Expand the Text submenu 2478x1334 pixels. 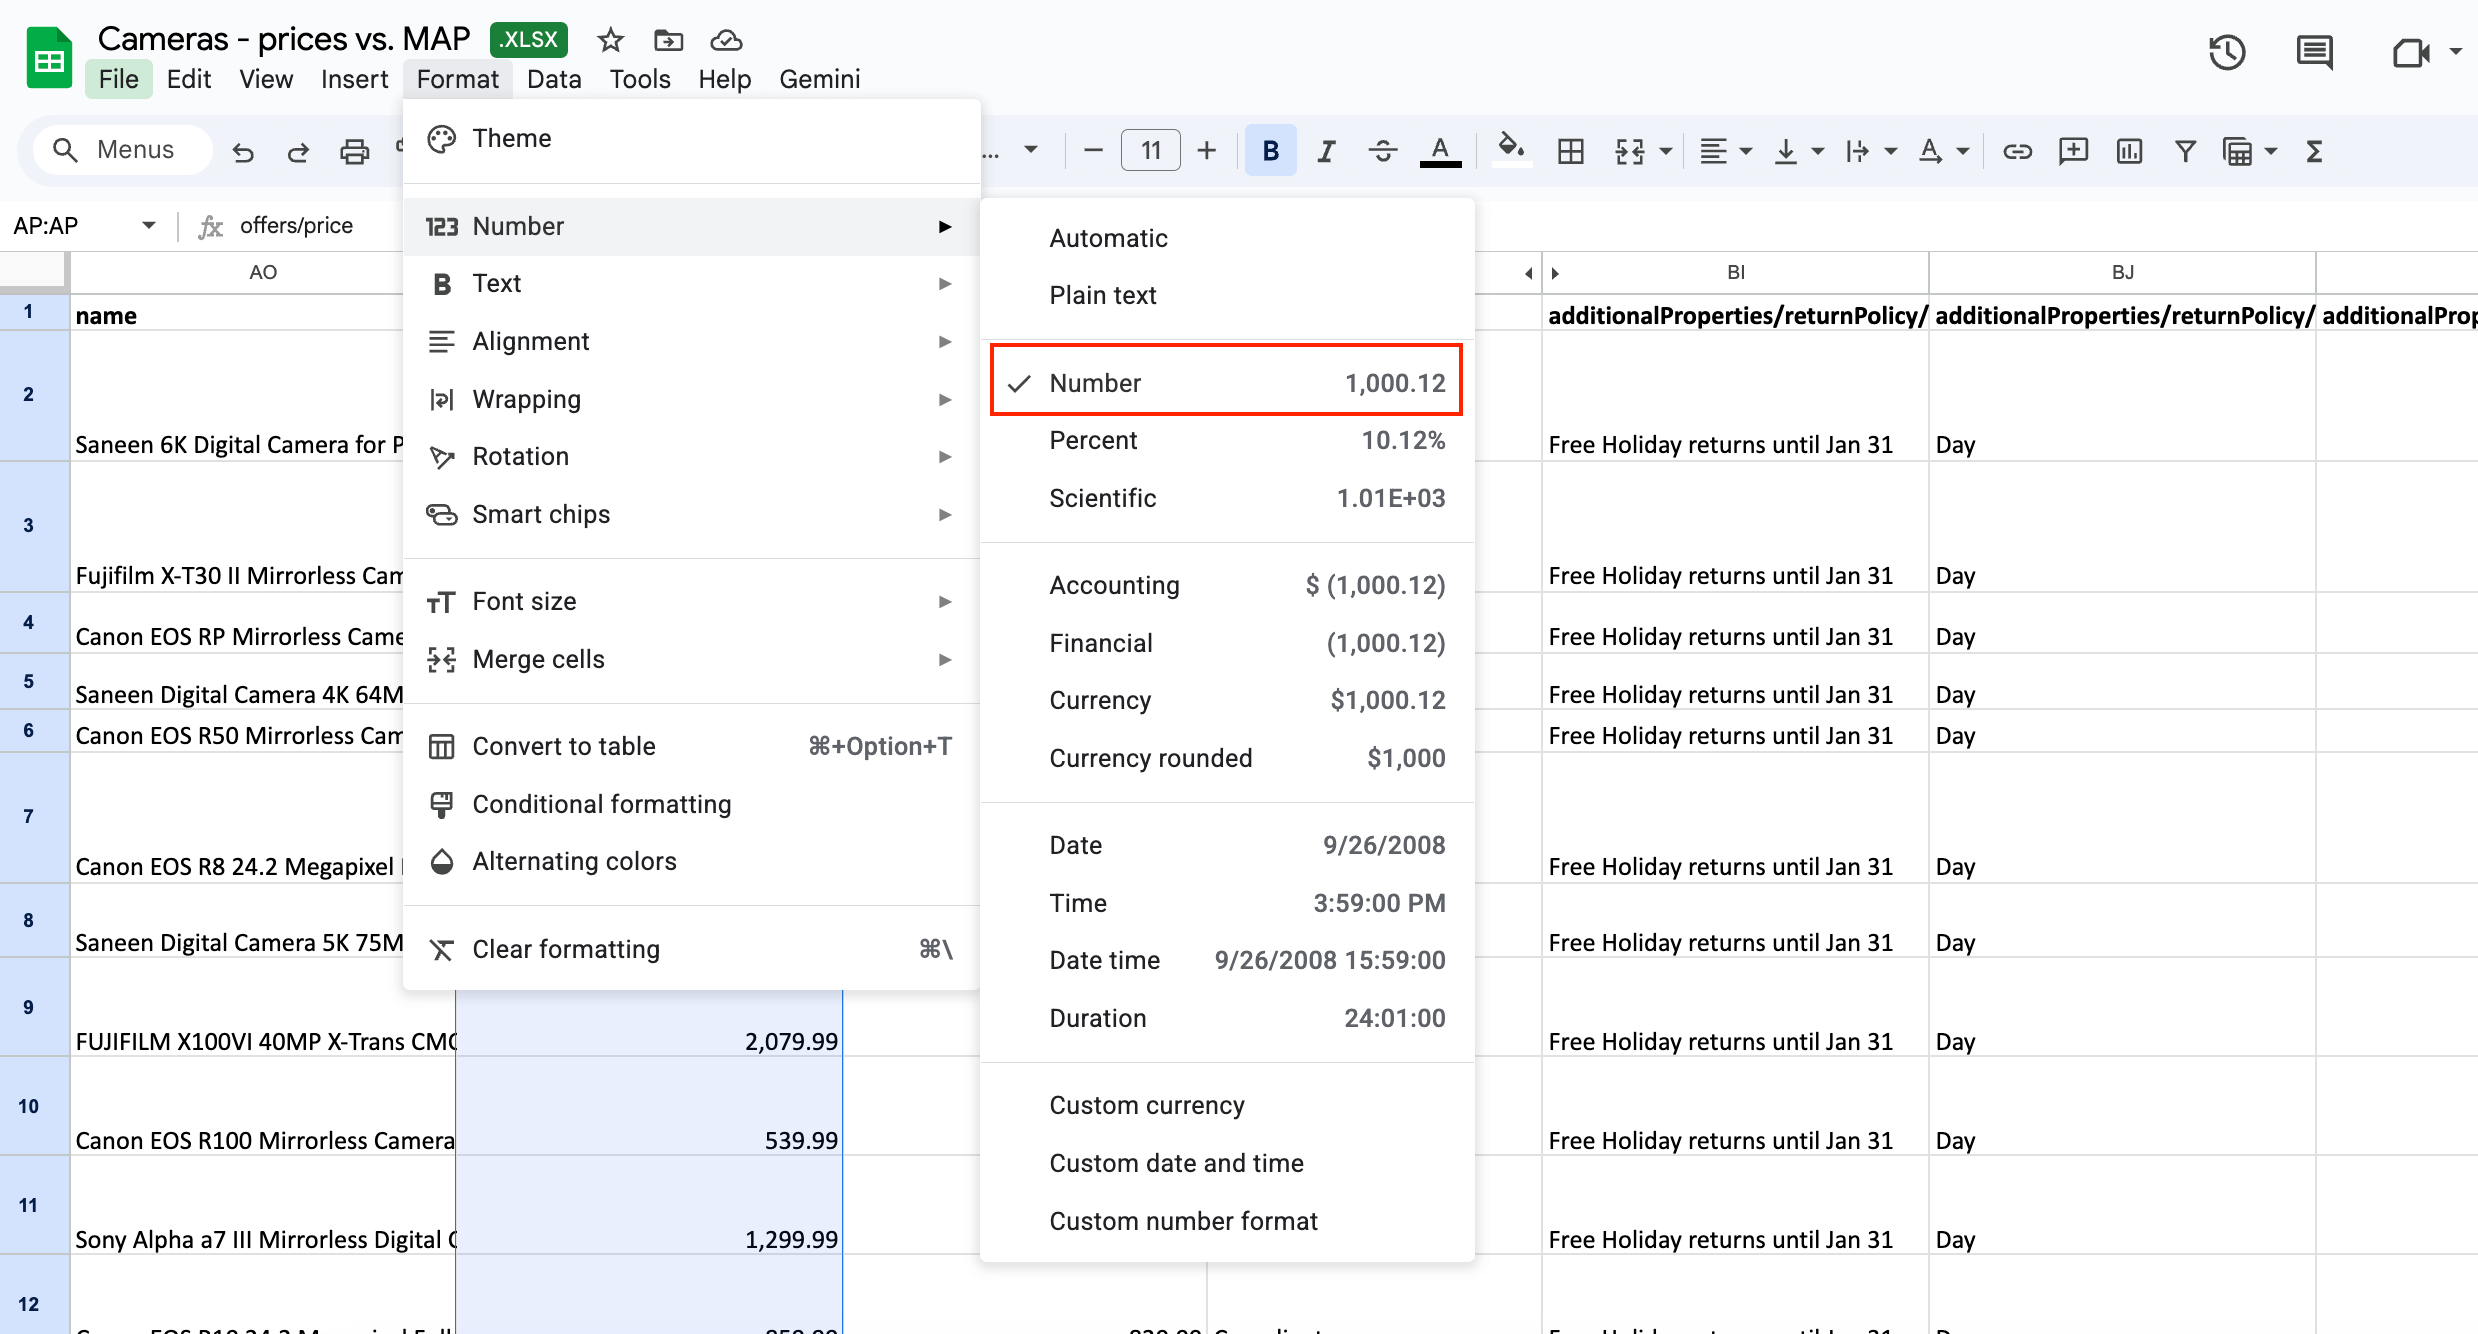pyautogui.click(x=690, y=283)
